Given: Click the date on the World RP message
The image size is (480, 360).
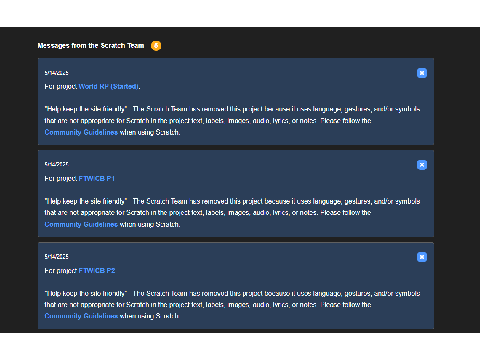Looking at the screenshot, I should pos(56,73).
